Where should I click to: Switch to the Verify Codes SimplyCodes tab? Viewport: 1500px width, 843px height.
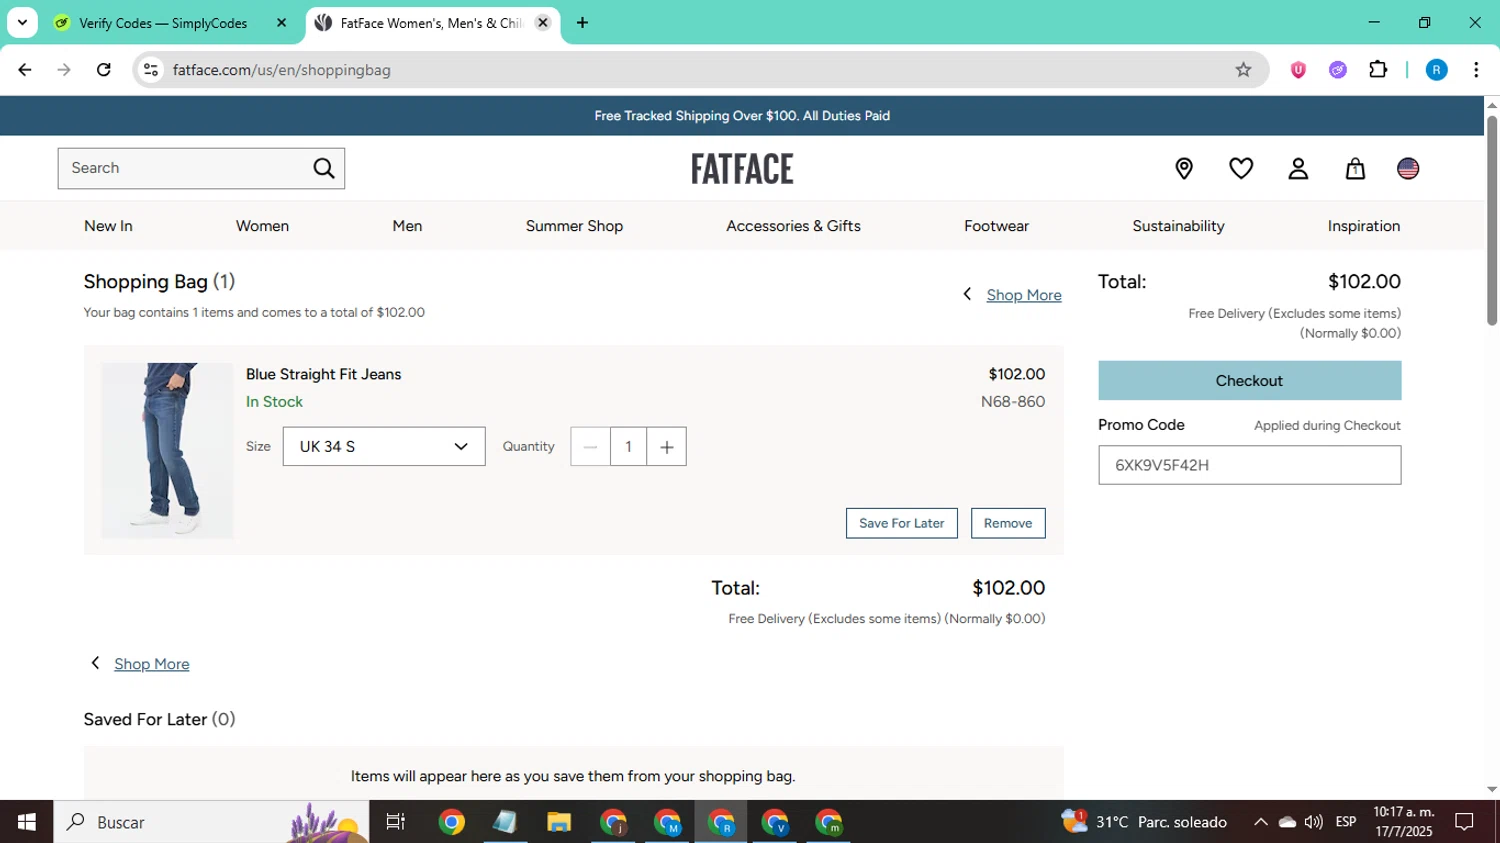pos(162,22)
